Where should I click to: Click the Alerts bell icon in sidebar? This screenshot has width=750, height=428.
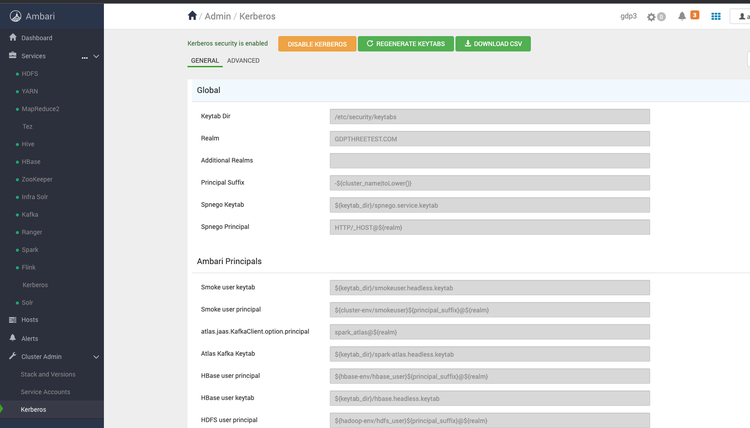click(x=12, y=338)
